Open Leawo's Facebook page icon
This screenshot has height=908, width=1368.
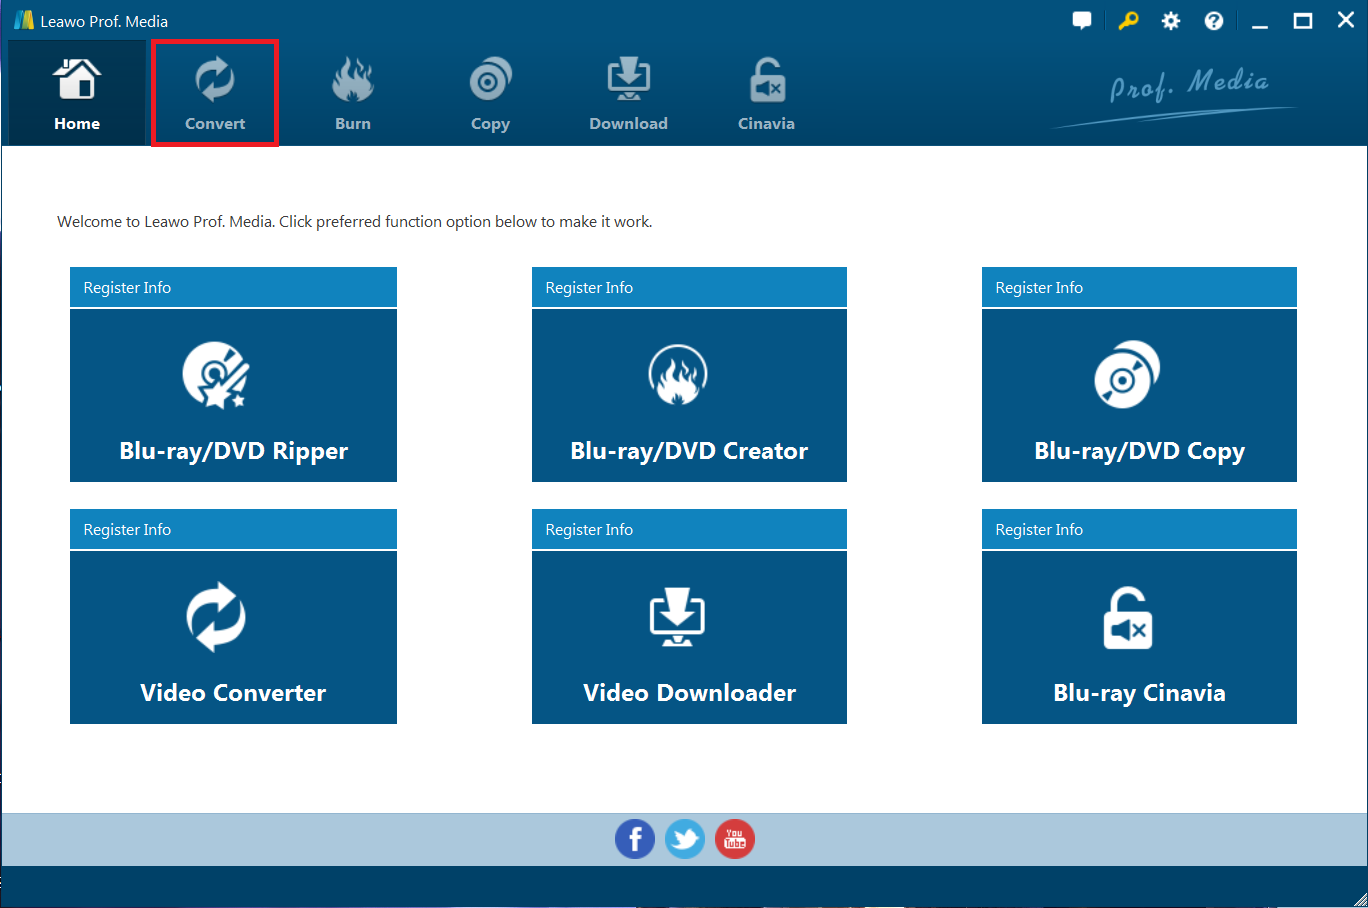[635, 839]
